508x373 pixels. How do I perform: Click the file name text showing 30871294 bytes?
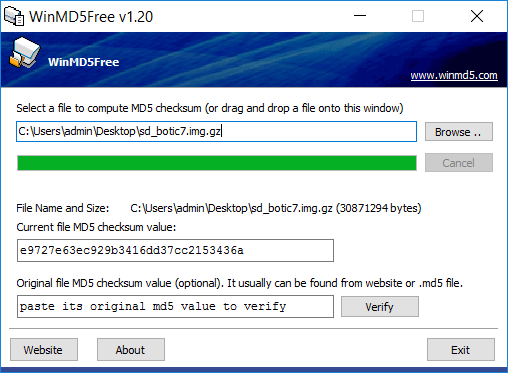(x=276, y=208)
